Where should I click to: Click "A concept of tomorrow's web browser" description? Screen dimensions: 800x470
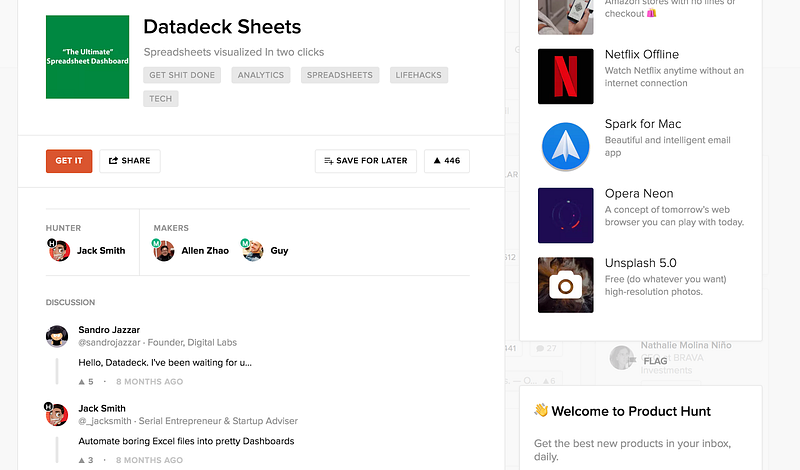674,215
